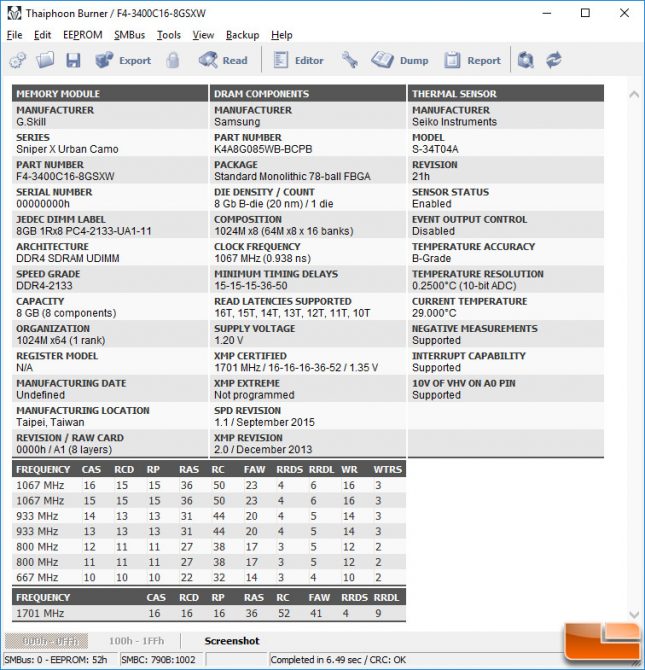Click the padlock write-protection icon
Viewport: 645px width, 670px height.
tap(173, 60)
